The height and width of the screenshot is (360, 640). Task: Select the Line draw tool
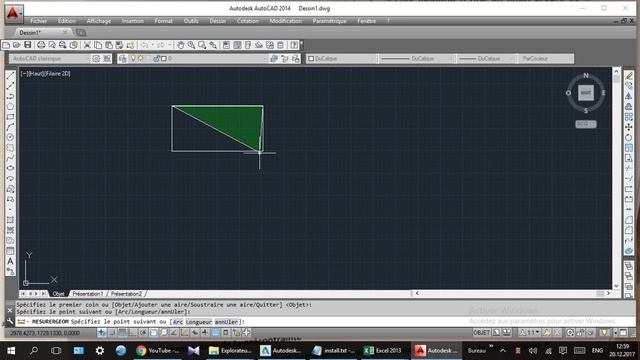pos(11,76)
